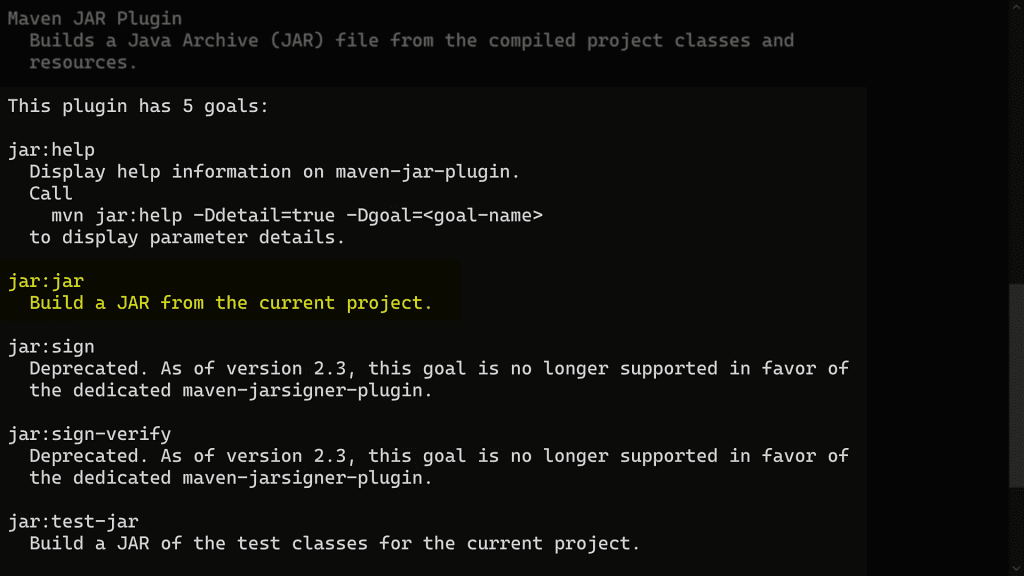Screen dimensions: 1024x576
Task: Click the 'to display parameter details.' line
Action: point(187,238)
